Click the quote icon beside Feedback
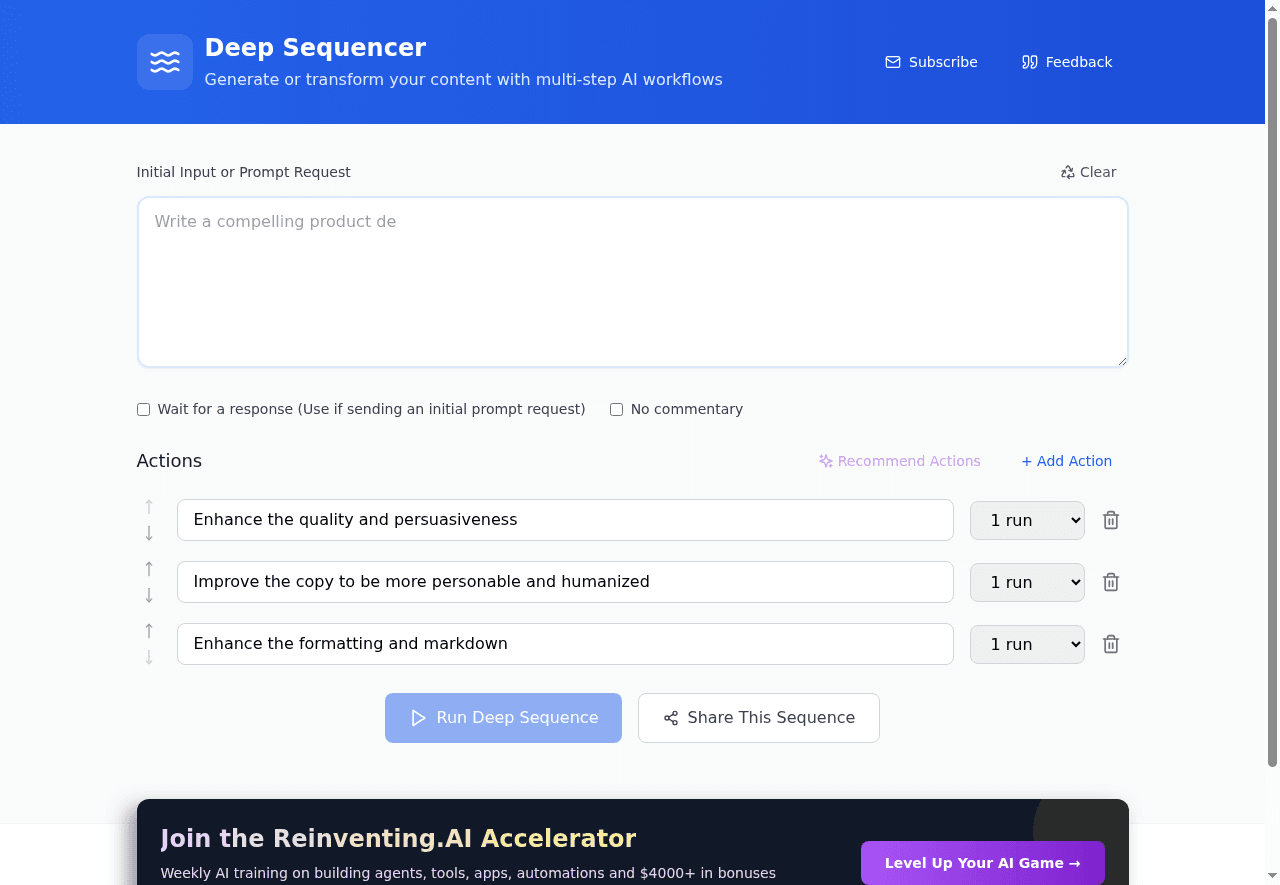 pyautogui.click(x=1029, y=62)
